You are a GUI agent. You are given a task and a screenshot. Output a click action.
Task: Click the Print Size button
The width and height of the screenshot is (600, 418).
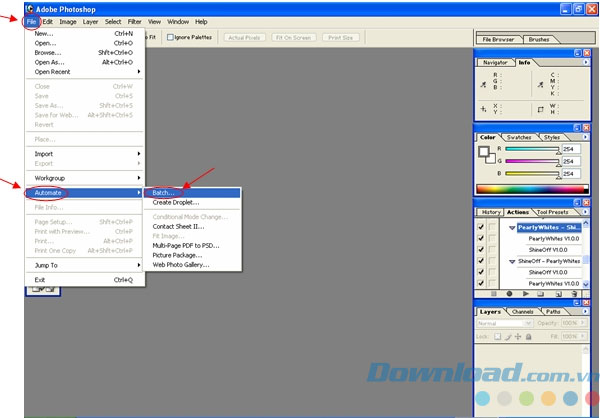point(341,38)
